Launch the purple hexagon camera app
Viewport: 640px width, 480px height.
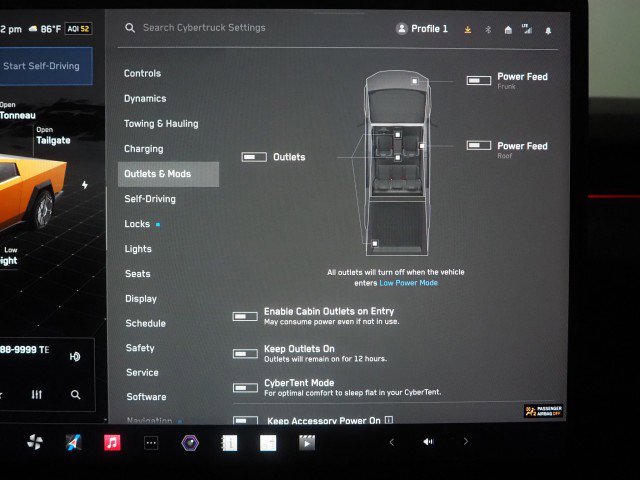pyautogui.click(x=190, y=443)
